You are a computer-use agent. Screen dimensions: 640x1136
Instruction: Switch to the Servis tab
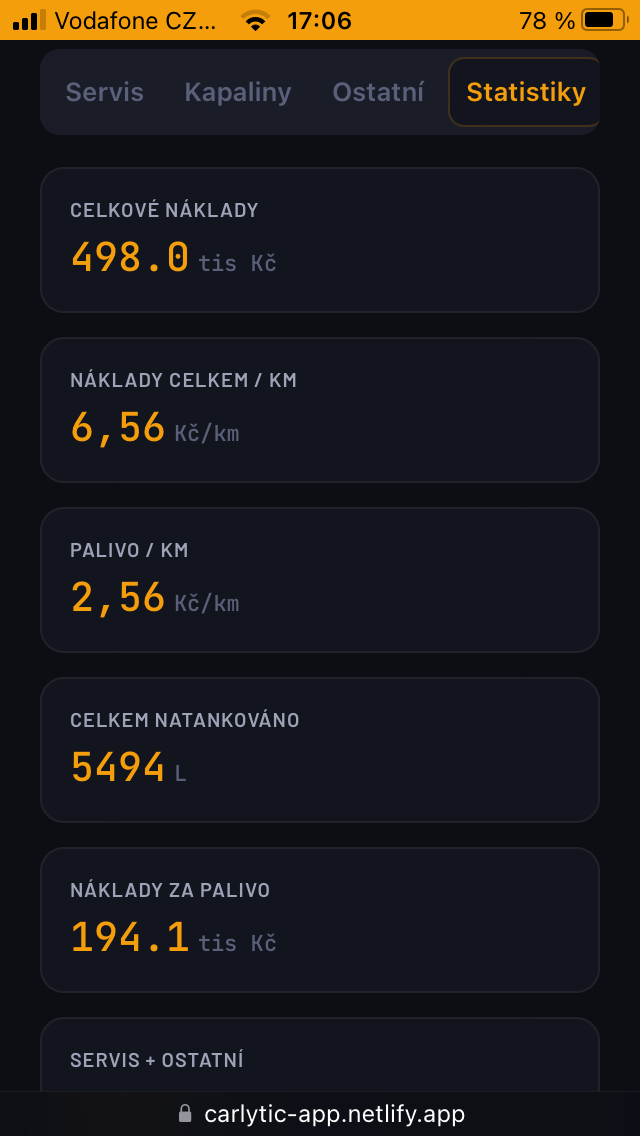(104, 93)
